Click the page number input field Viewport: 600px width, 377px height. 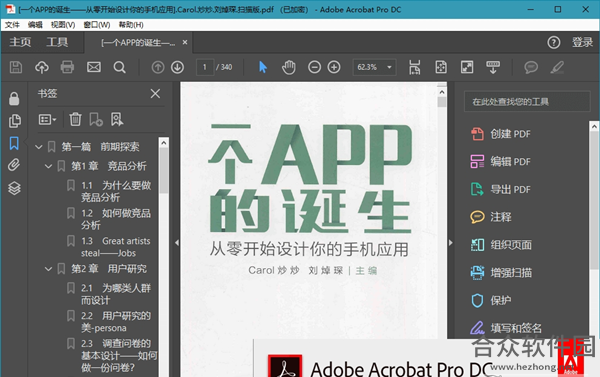tap(205, 67)
